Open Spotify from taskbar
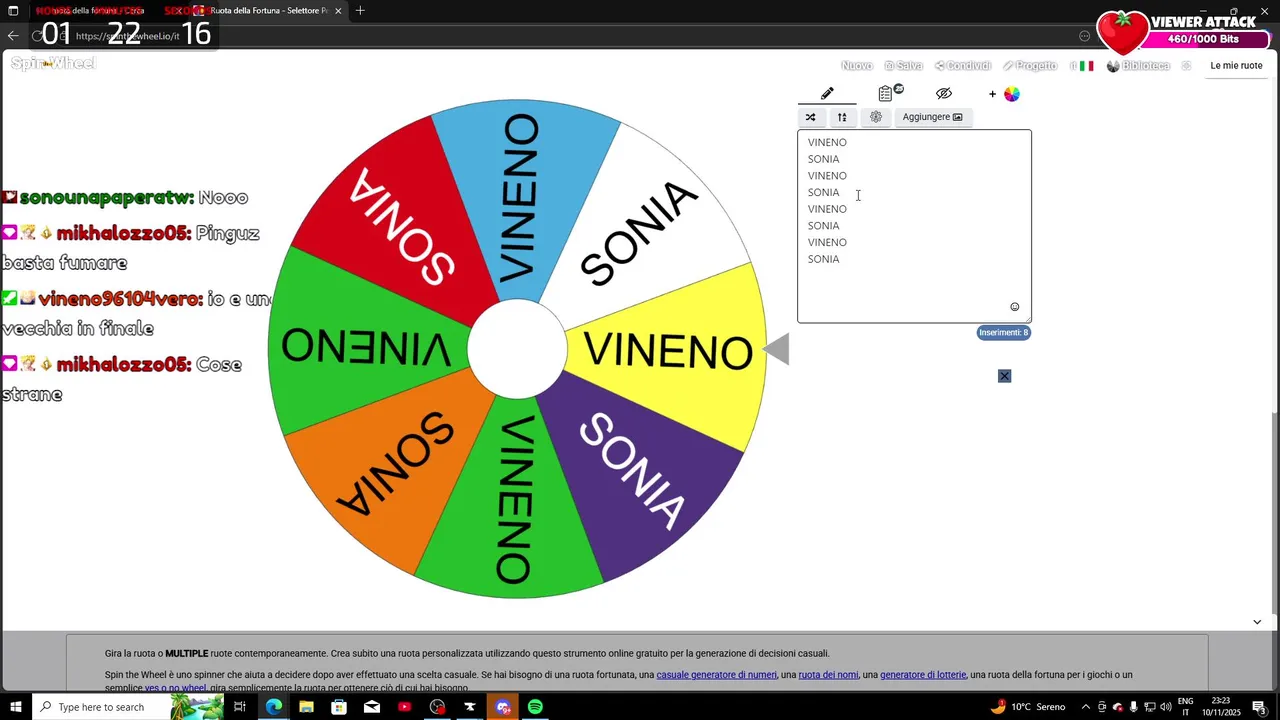 coord(535,707)
